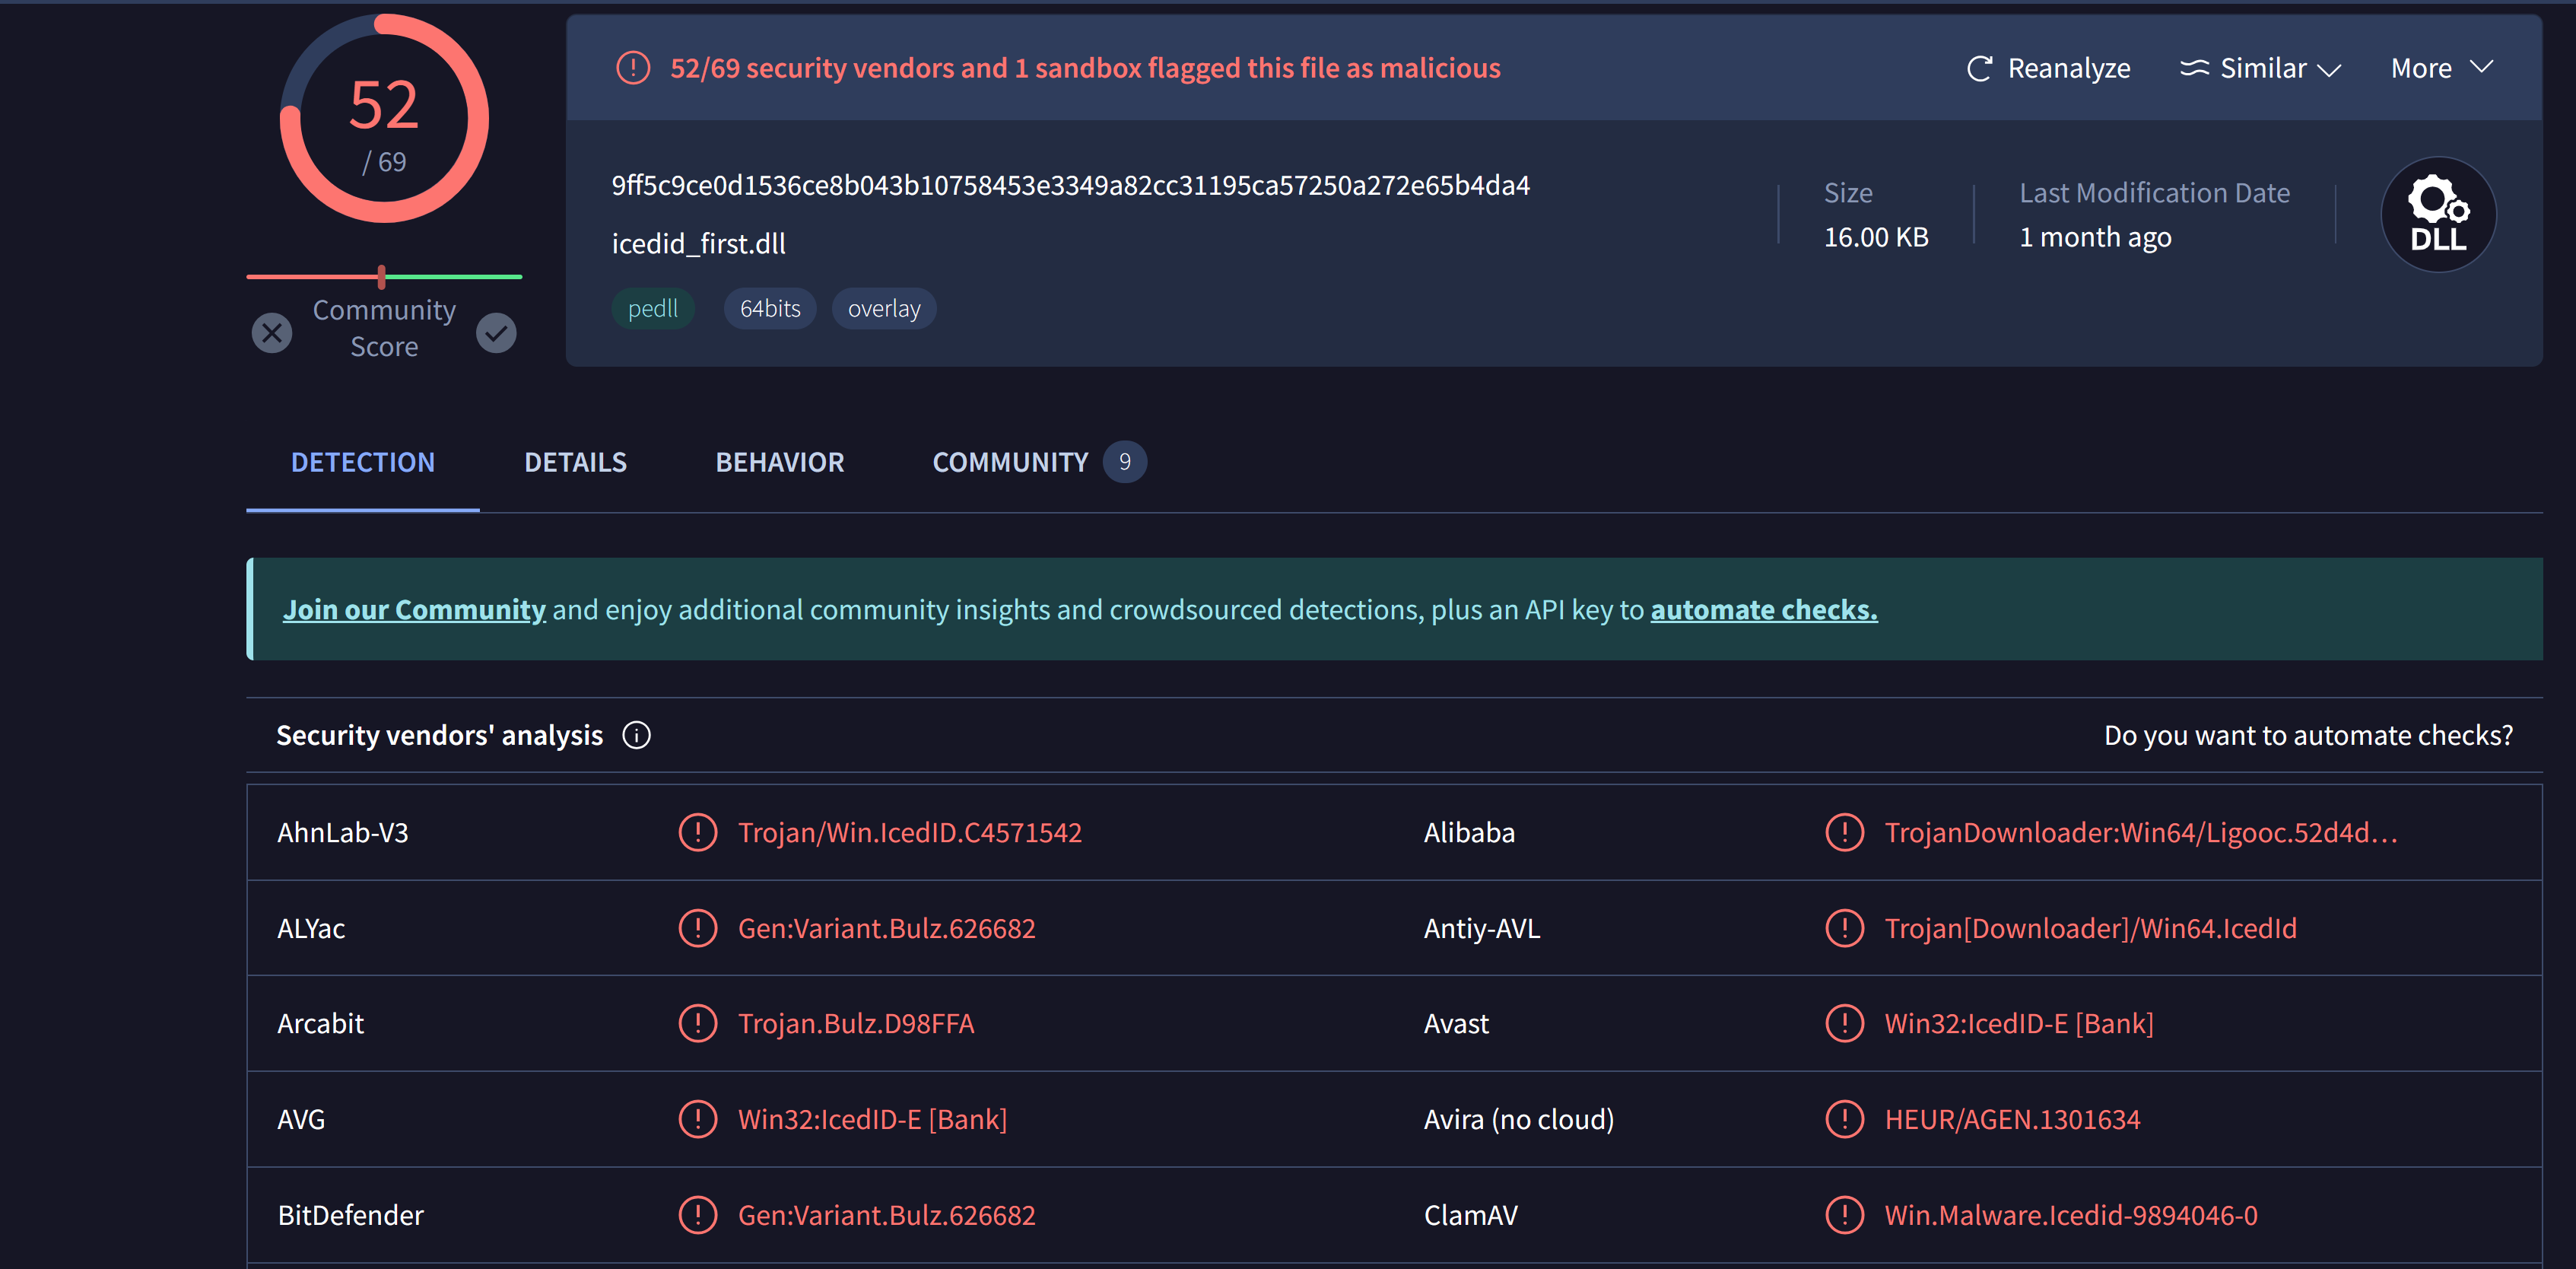Open the COMMUNITY tab
Screen dimensions: 2576x1269
coord(1010,462)
